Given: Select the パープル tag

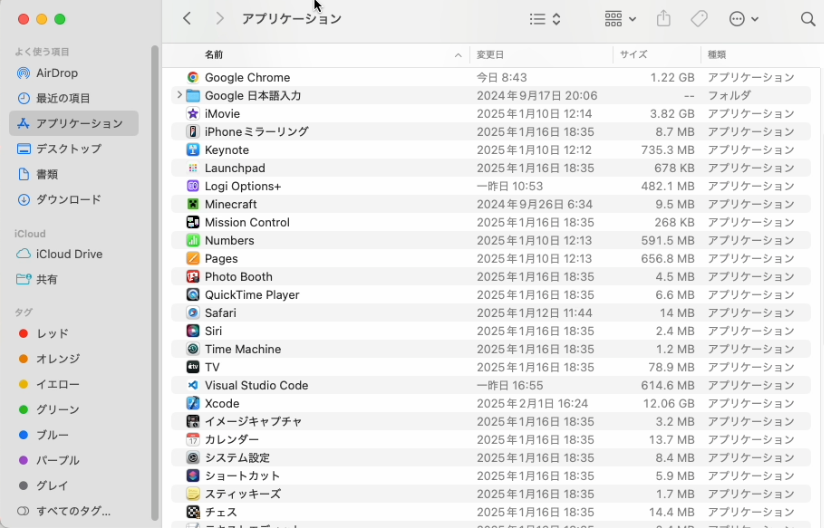Looking at the screenshot, I should point(74,460).
